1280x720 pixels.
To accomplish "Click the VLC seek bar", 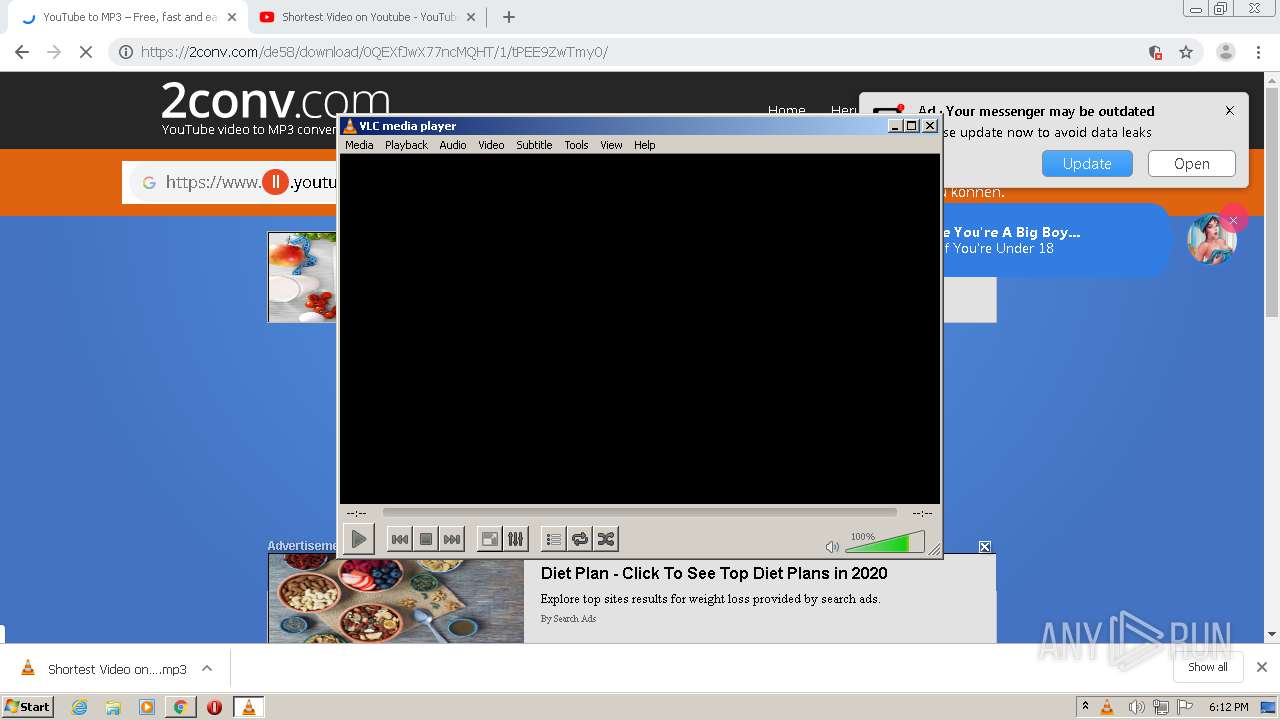I will [x=639, y=513].
